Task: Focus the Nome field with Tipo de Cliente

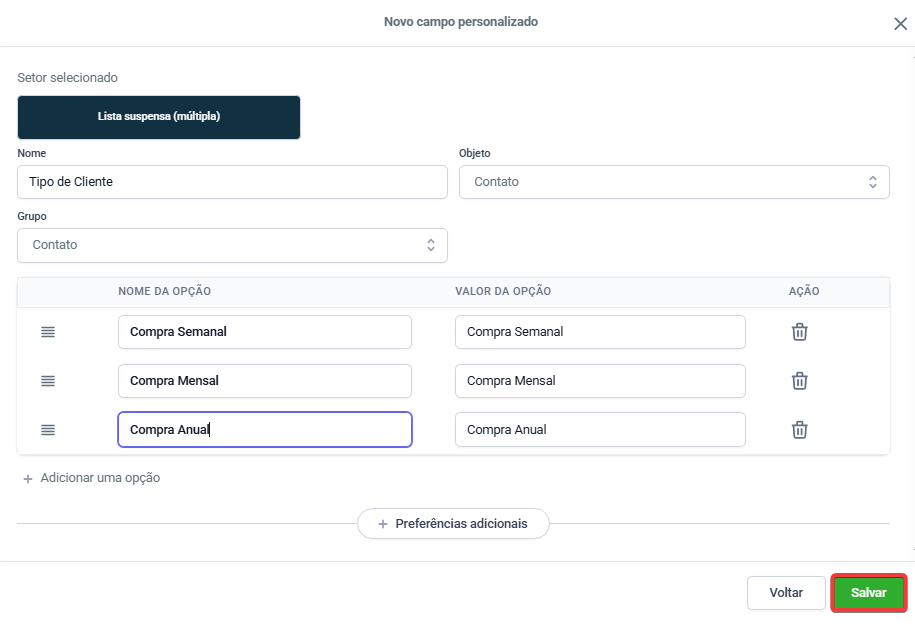Action: coord(232,182)
